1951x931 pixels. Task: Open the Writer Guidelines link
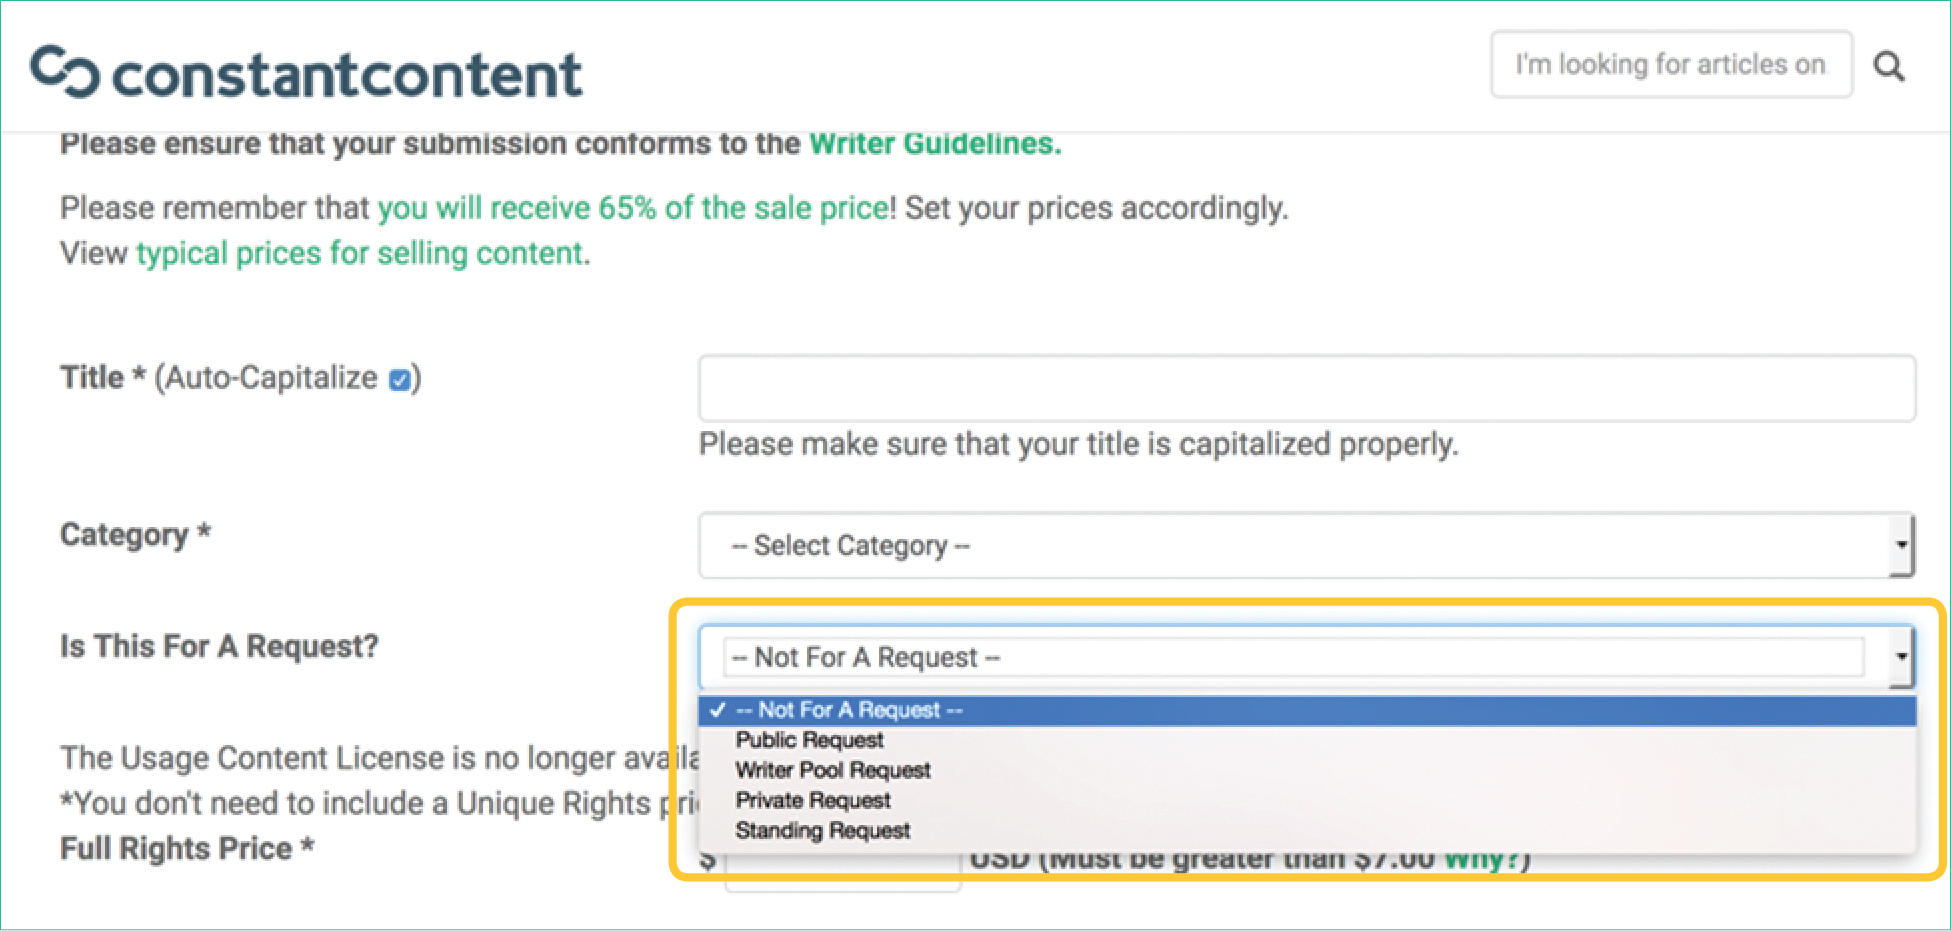coord(934,144)
